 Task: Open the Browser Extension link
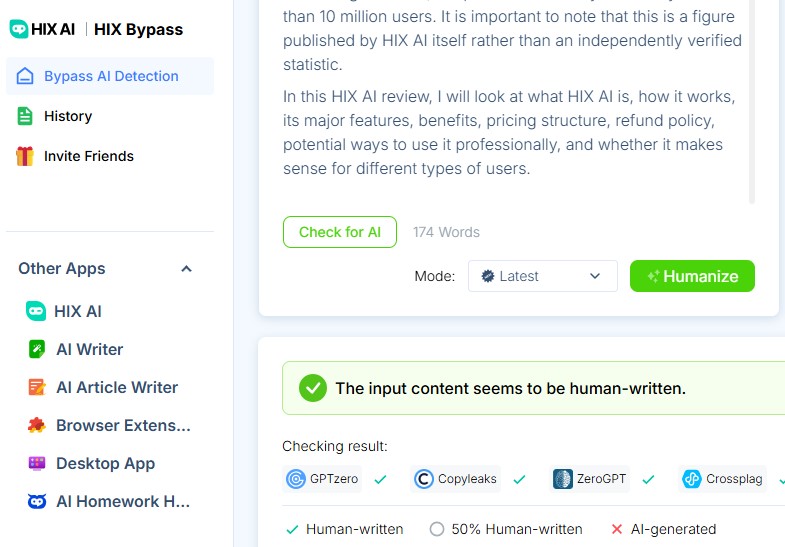[x=123, y=425]
